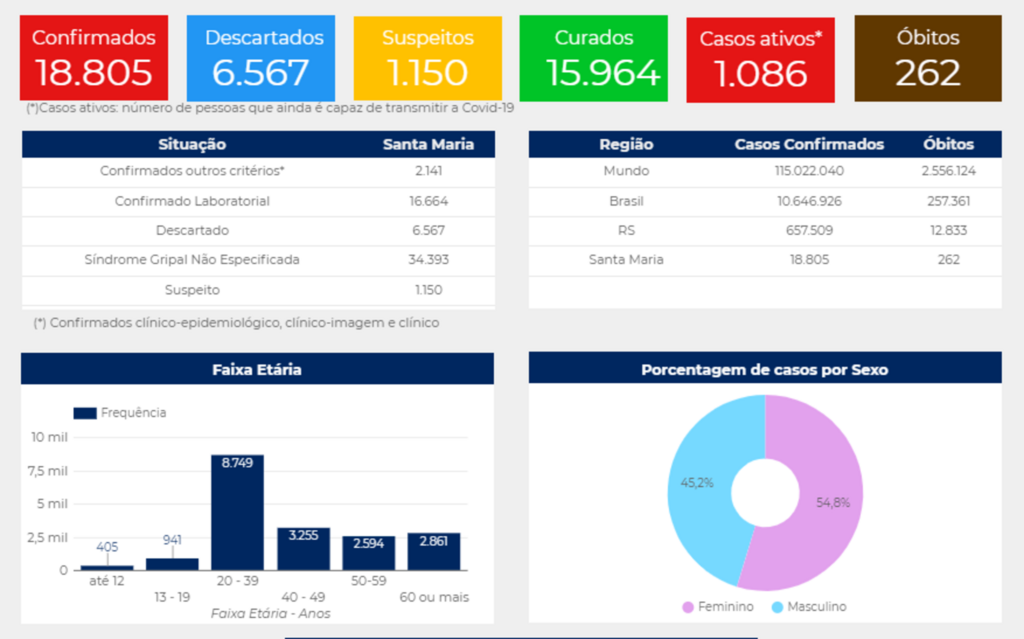Select the Brasil row in the region table

(765, 201)
